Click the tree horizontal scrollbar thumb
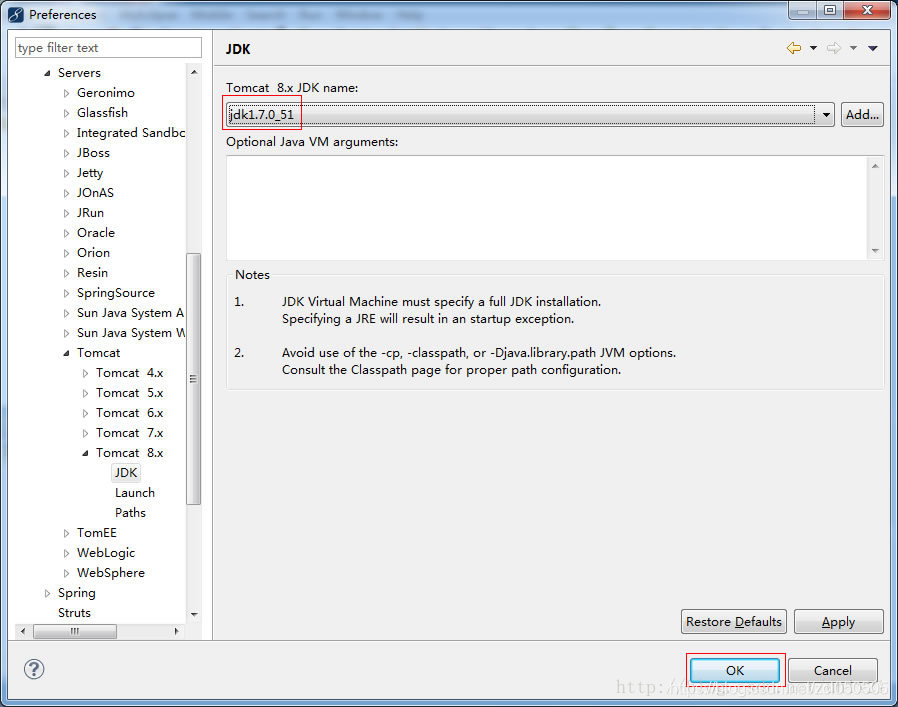The height and width of the screenshot is (707, 898). tap(75, 631)
